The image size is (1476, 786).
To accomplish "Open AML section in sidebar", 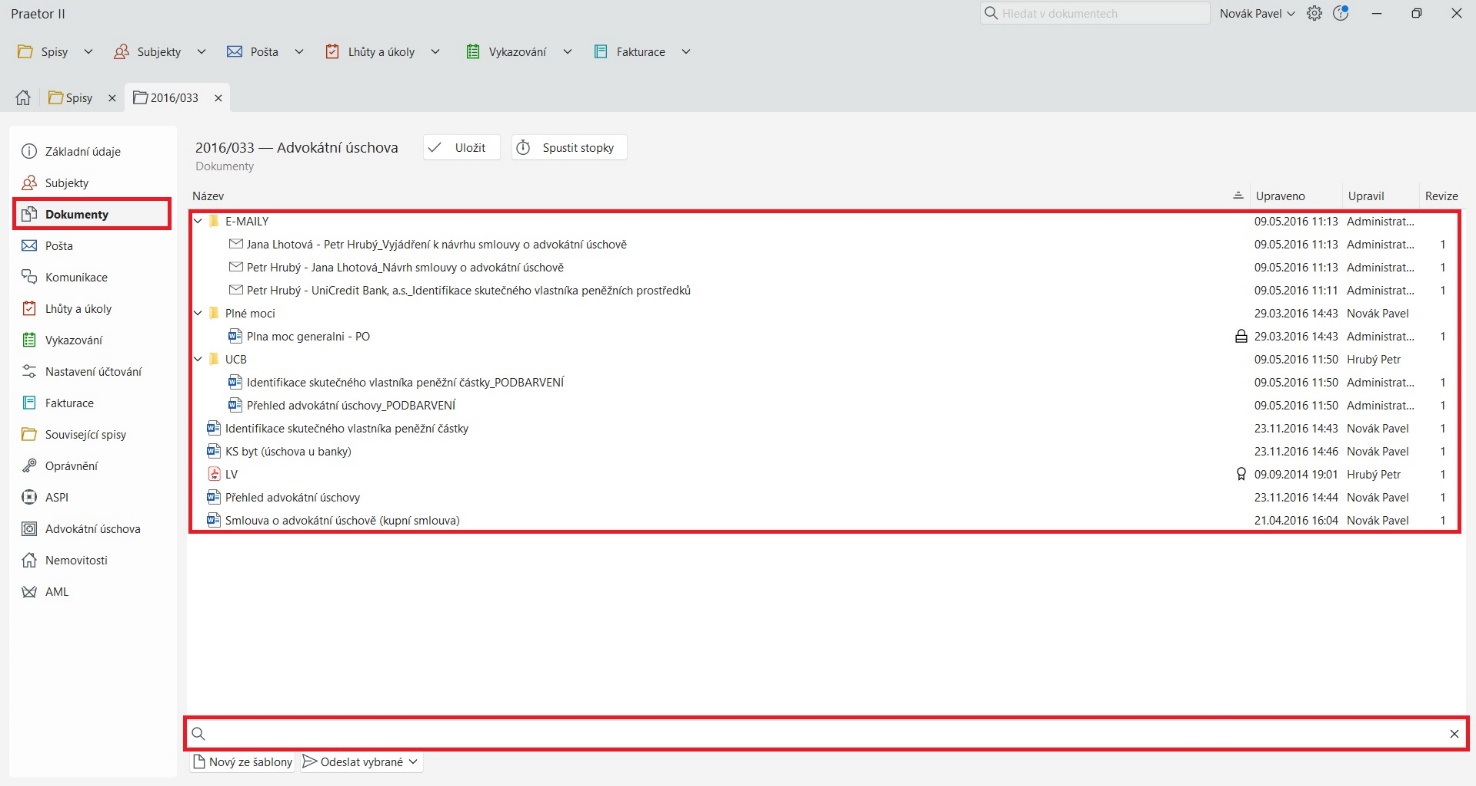I will coord(57,592).
